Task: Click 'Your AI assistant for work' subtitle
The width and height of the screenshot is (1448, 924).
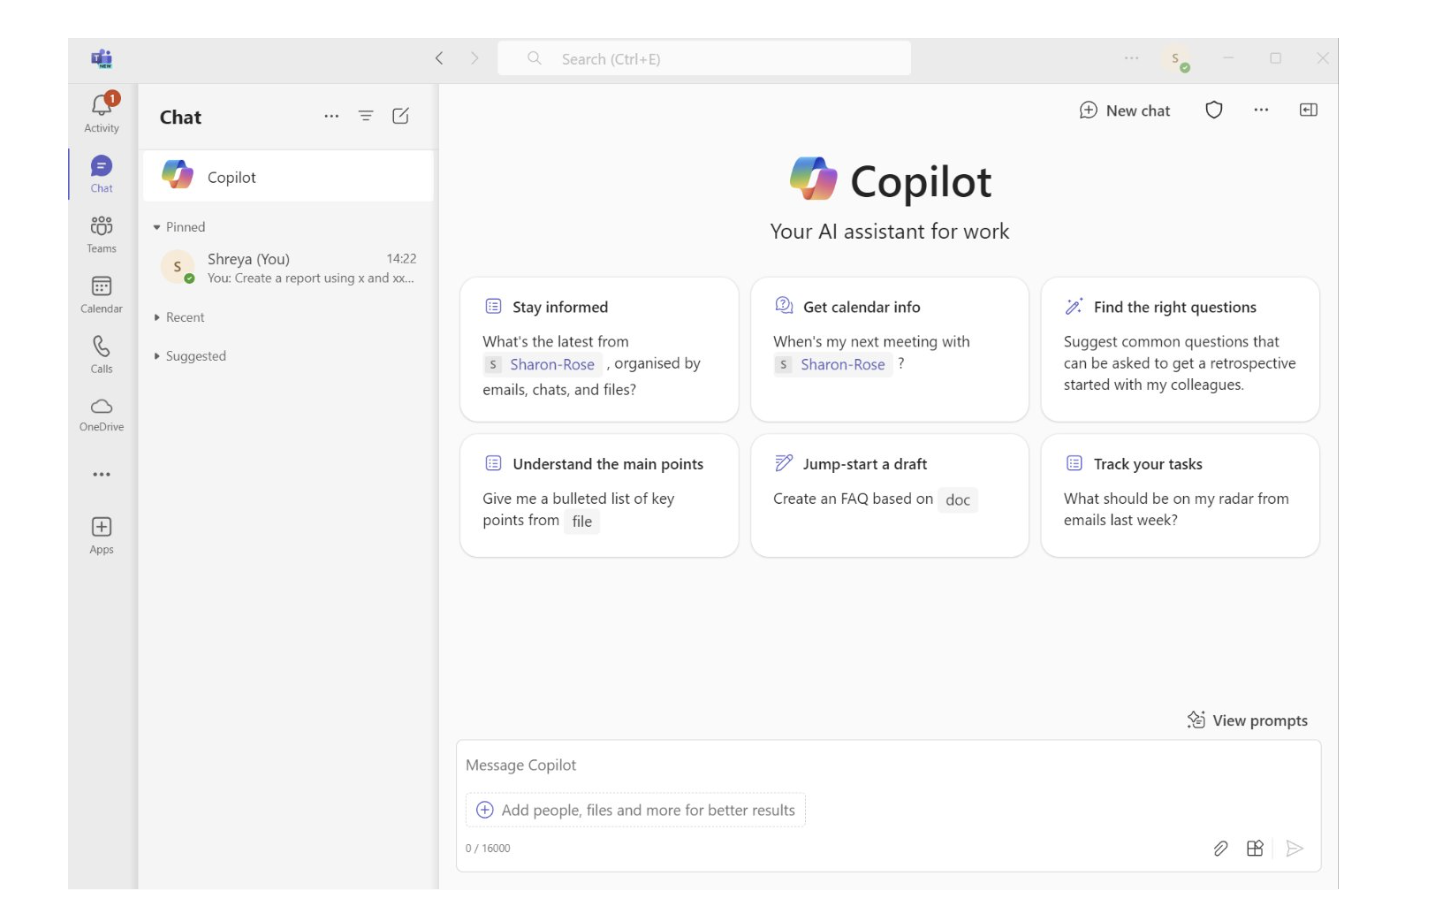Action: click(x=889, y=231)
